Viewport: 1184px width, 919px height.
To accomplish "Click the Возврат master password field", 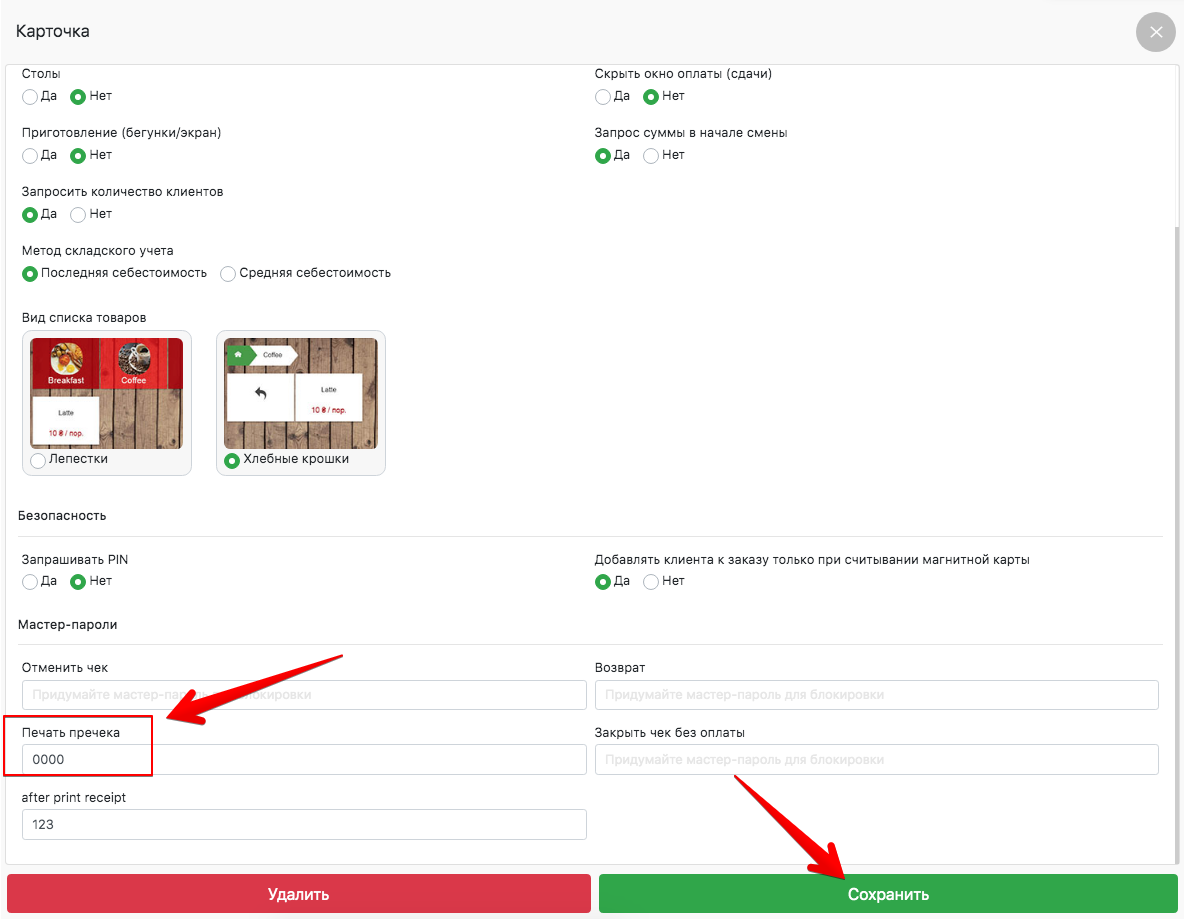I will (876, 695).
